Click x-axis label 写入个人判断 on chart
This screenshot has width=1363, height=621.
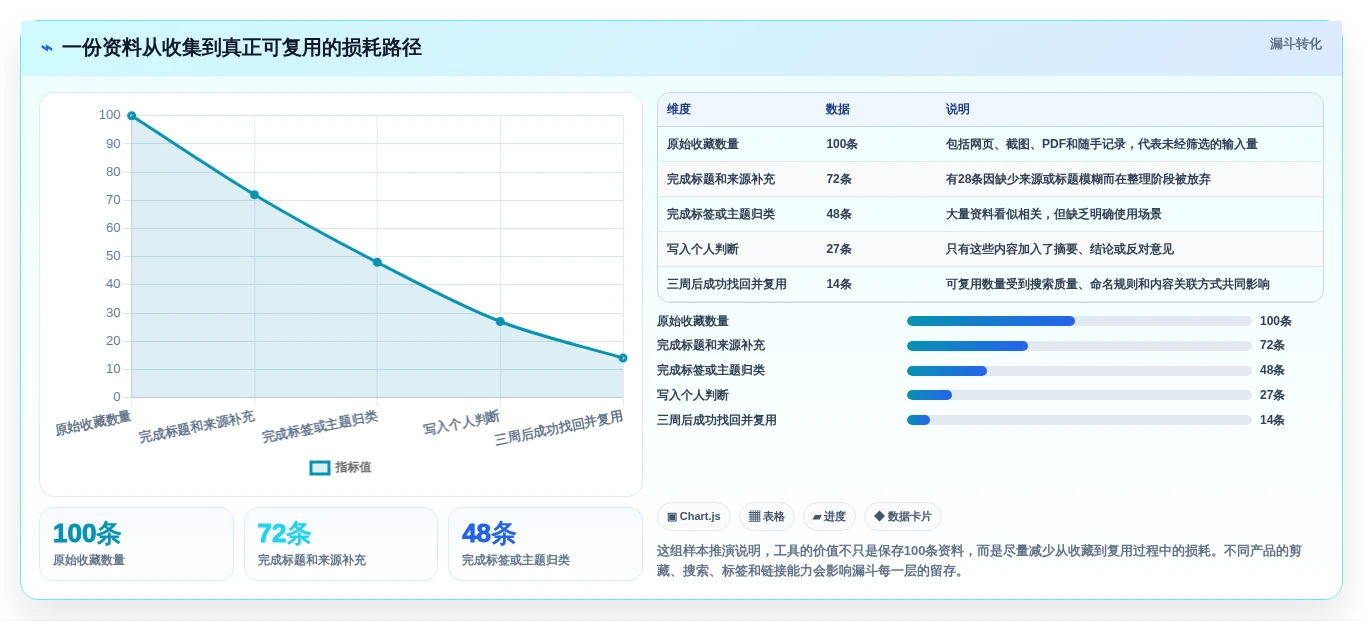pyautogui.click(x=461, y=423)
